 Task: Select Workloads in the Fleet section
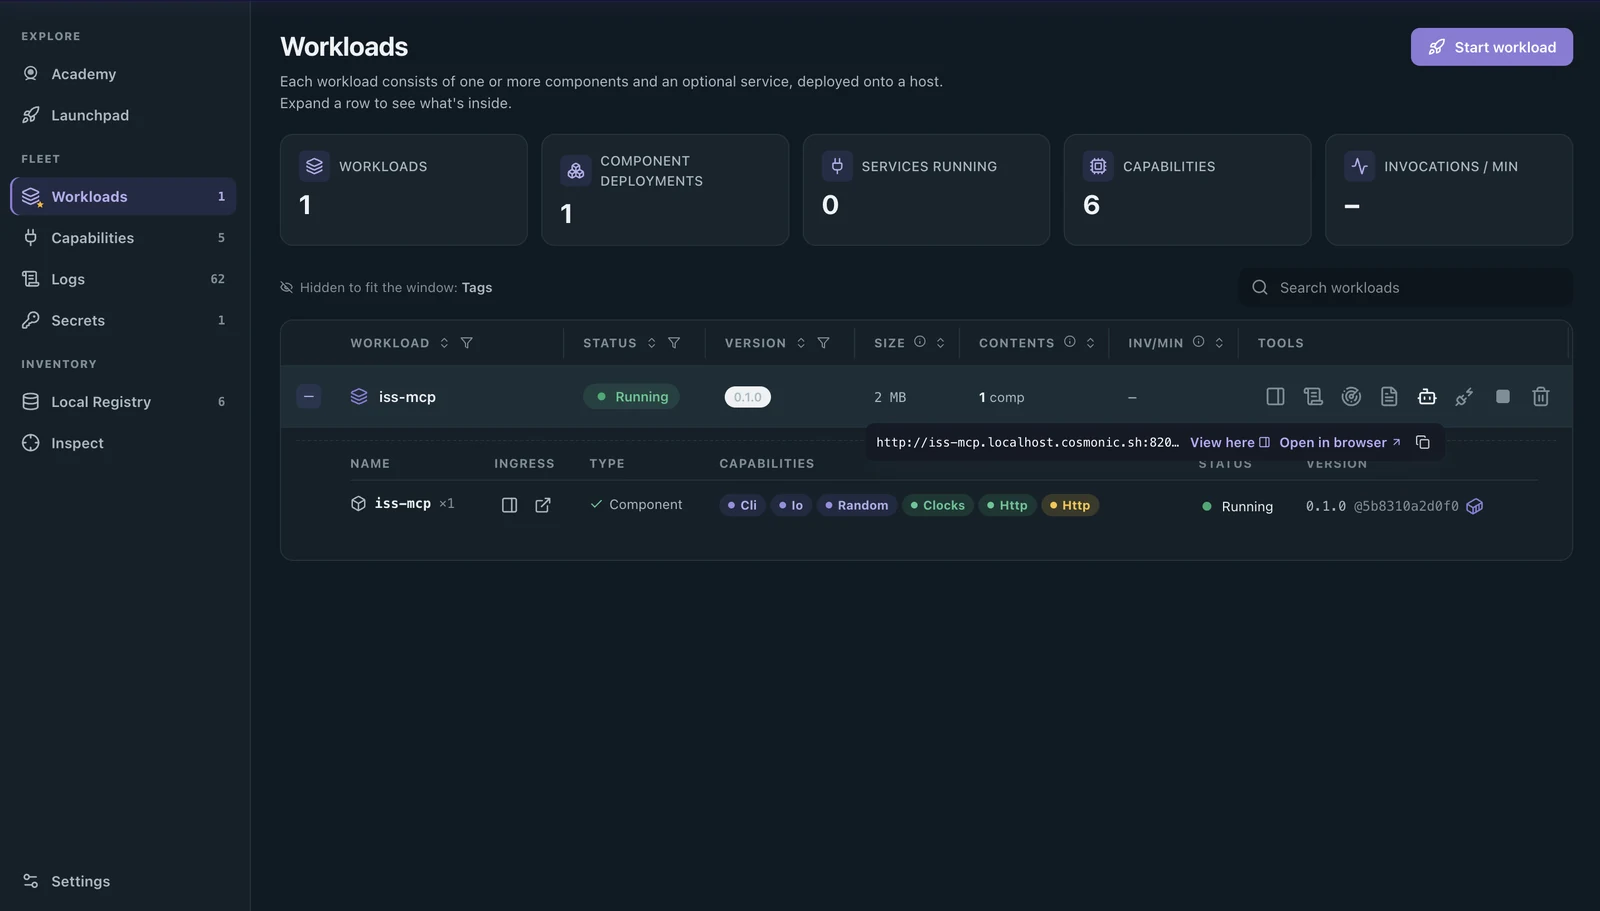point(123,197)
